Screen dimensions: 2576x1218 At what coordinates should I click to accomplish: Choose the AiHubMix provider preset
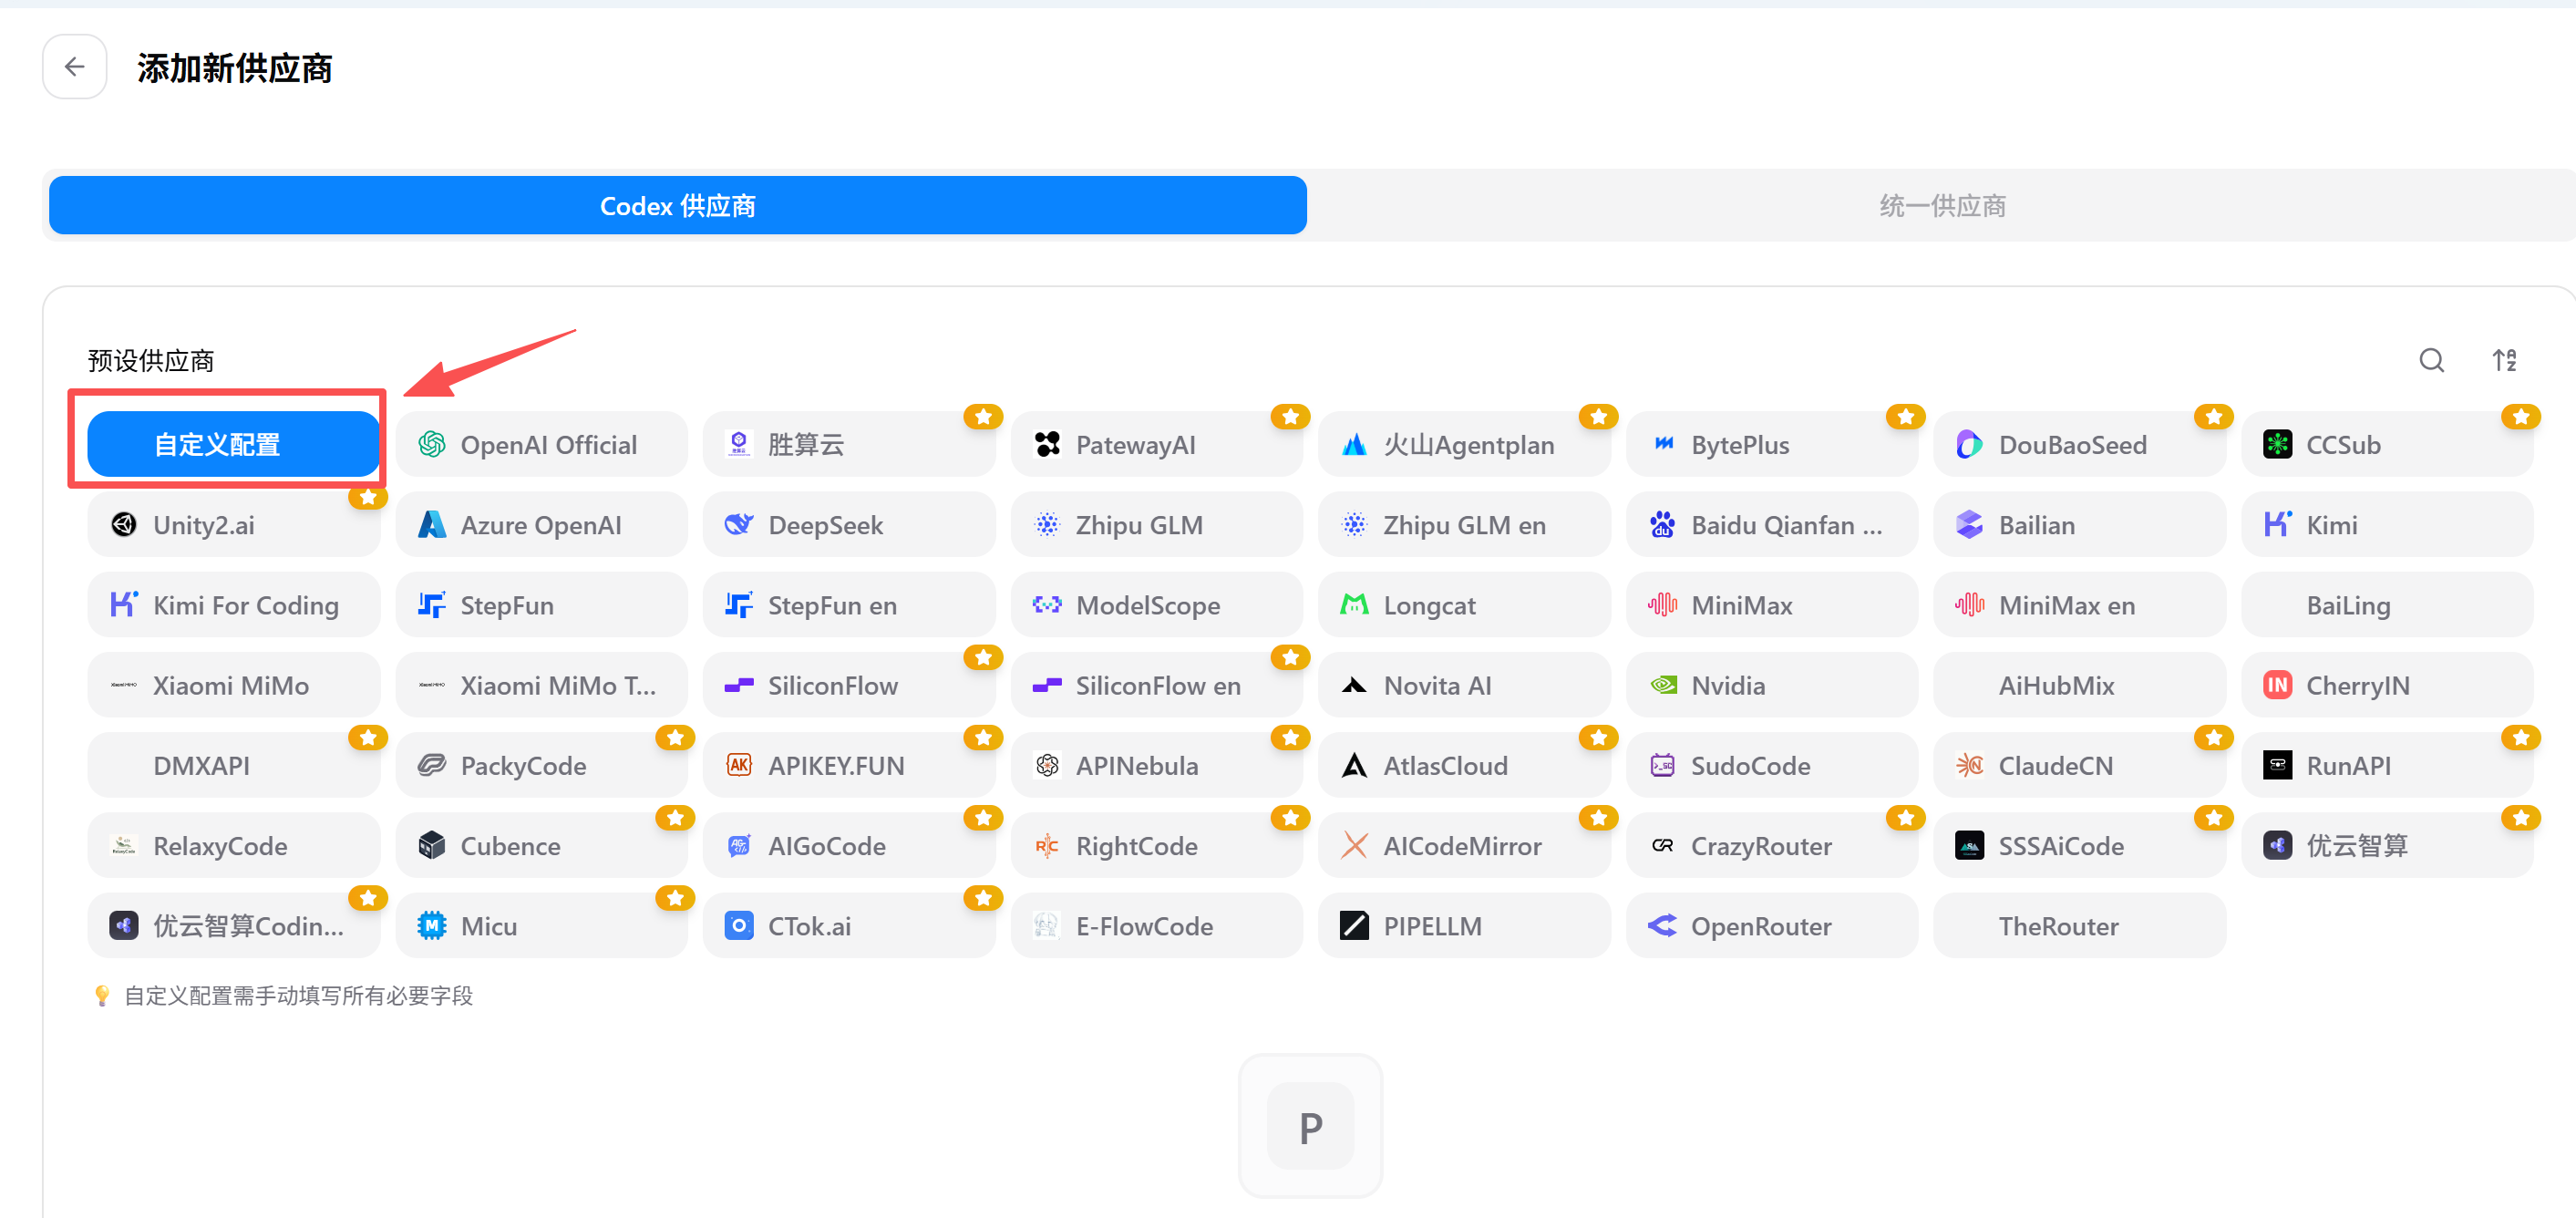coord(2079,685)
